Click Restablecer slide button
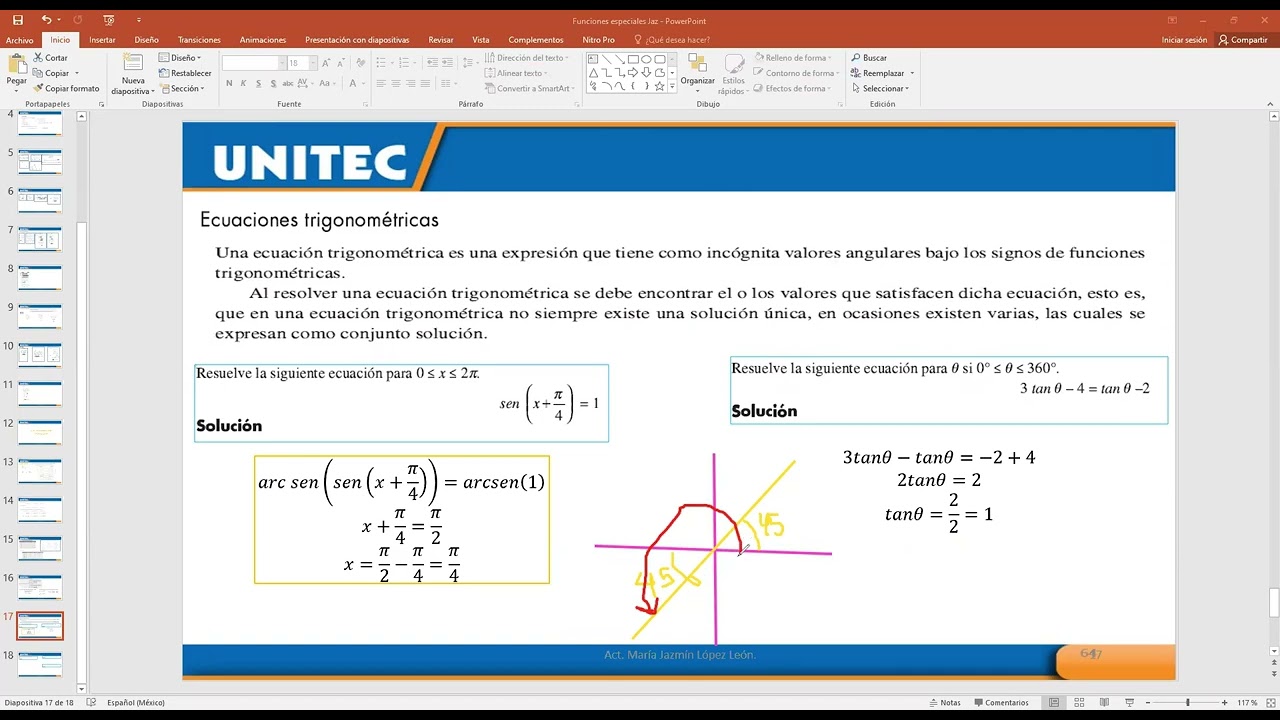The image size is (1280, 720). [185, 73]
